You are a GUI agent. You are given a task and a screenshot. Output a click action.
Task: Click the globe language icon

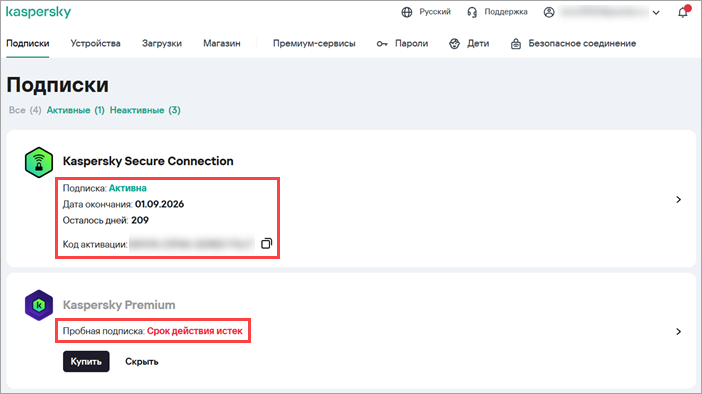[407, 12]
